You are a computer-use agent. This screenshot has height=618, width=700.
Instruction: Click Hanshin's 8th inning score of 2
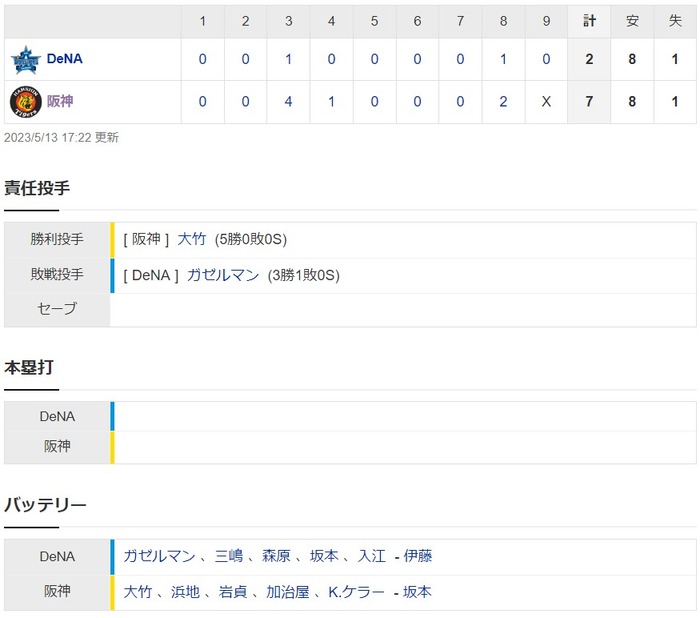[x=503, y=102]
